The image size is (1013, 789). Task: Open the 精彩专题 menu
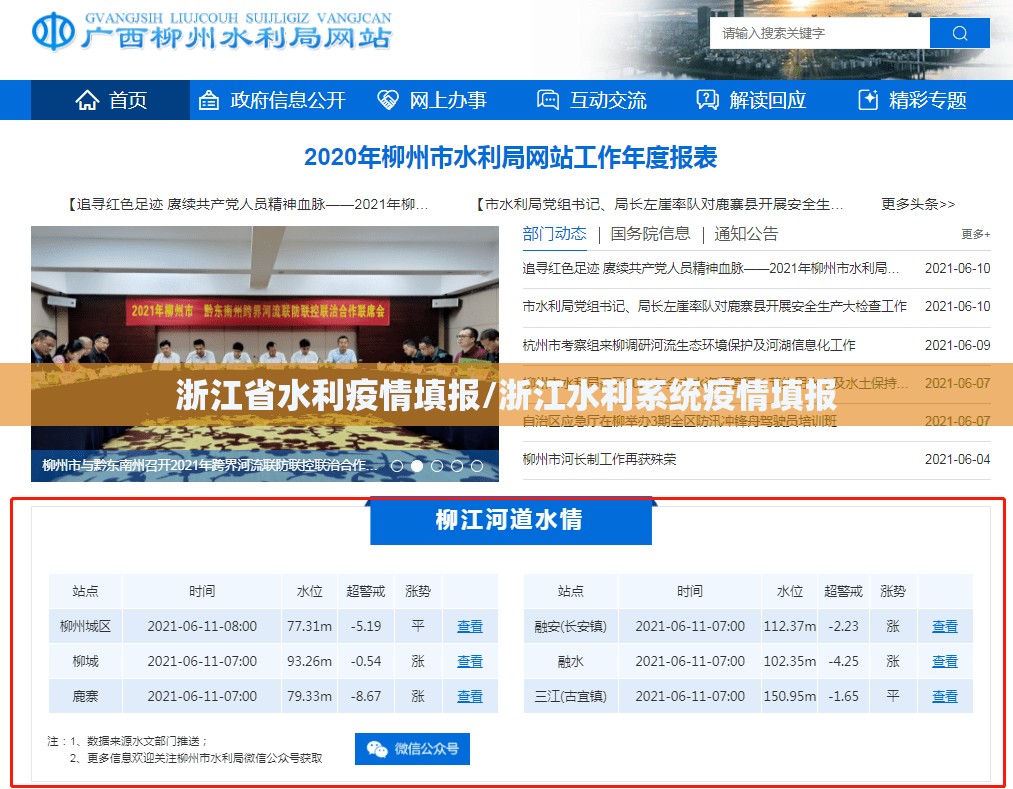click(912, 100)
